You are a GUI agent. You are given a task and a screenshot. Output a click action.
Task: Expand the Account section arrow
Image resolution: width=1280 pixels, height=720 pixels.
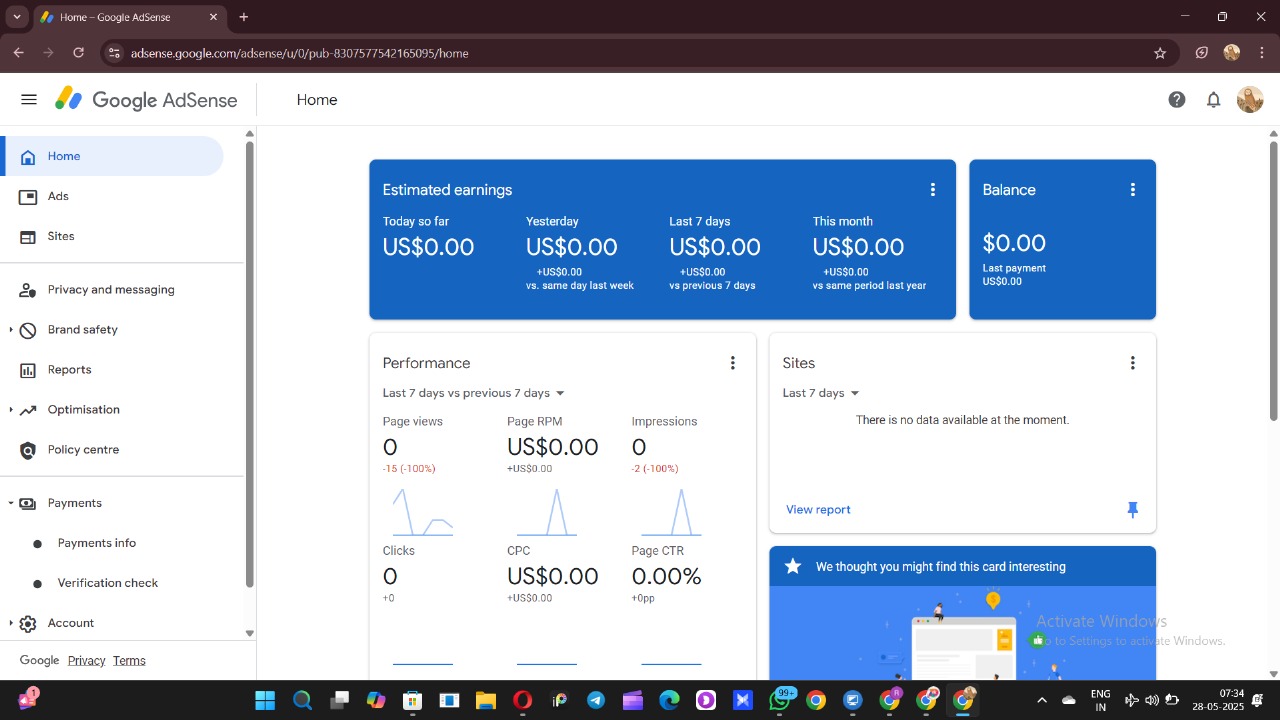(11, 623)
